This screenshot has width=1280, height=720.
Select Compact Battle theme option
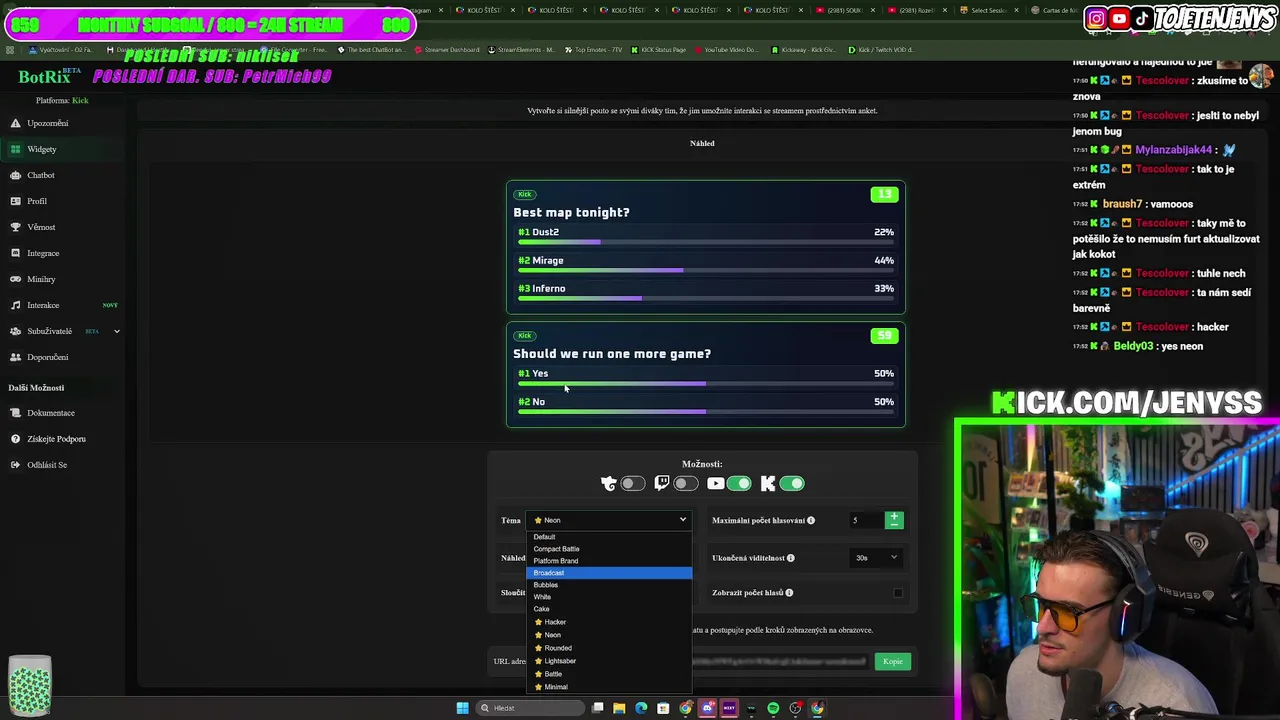609,549
